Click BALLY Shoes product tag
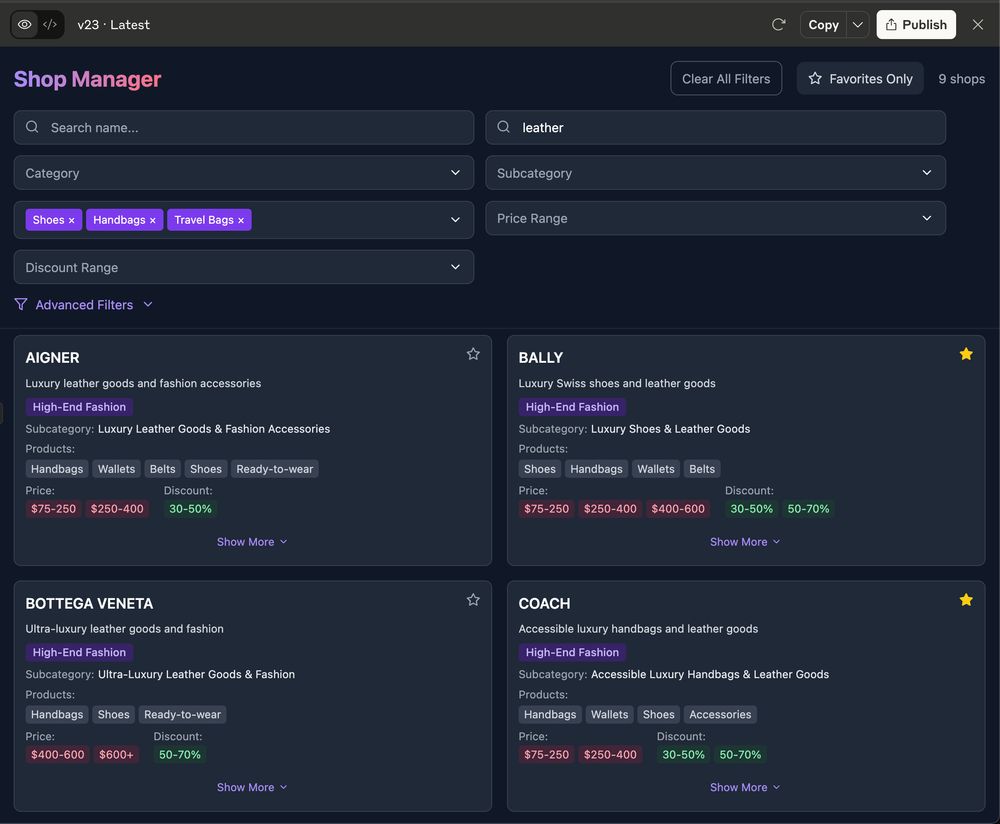Viewport: 1000px width, 824px height. pos(540,469)
